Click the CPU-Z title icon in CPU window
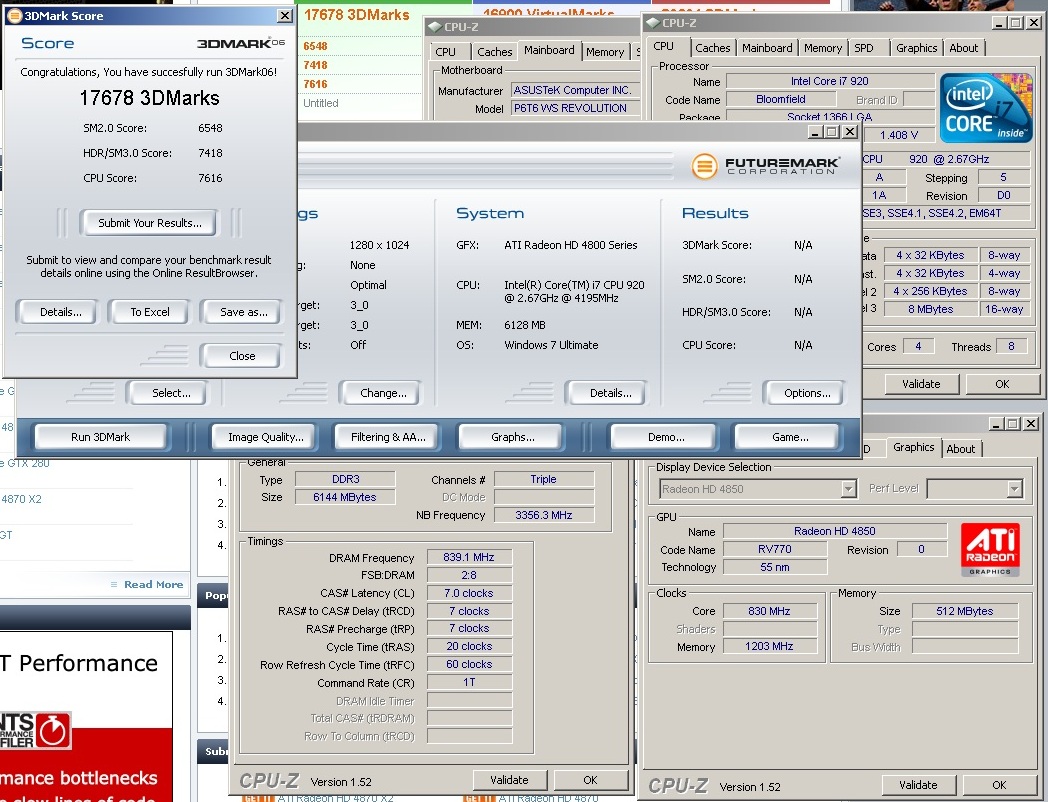This screenshot has height=802, width=1048. pos(653,23)
